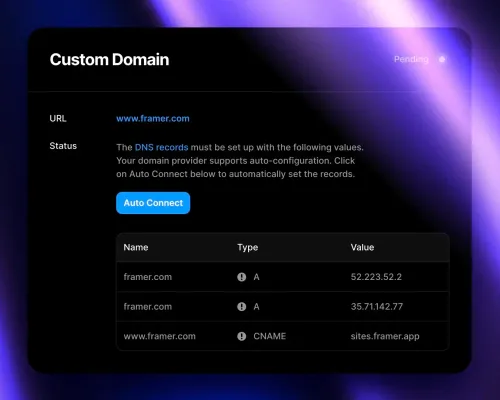The width and height of the screenshot is (500, 400).
Task: Click the Custom Domain heading
Action: pyautogui.click(x=109, y=60)
